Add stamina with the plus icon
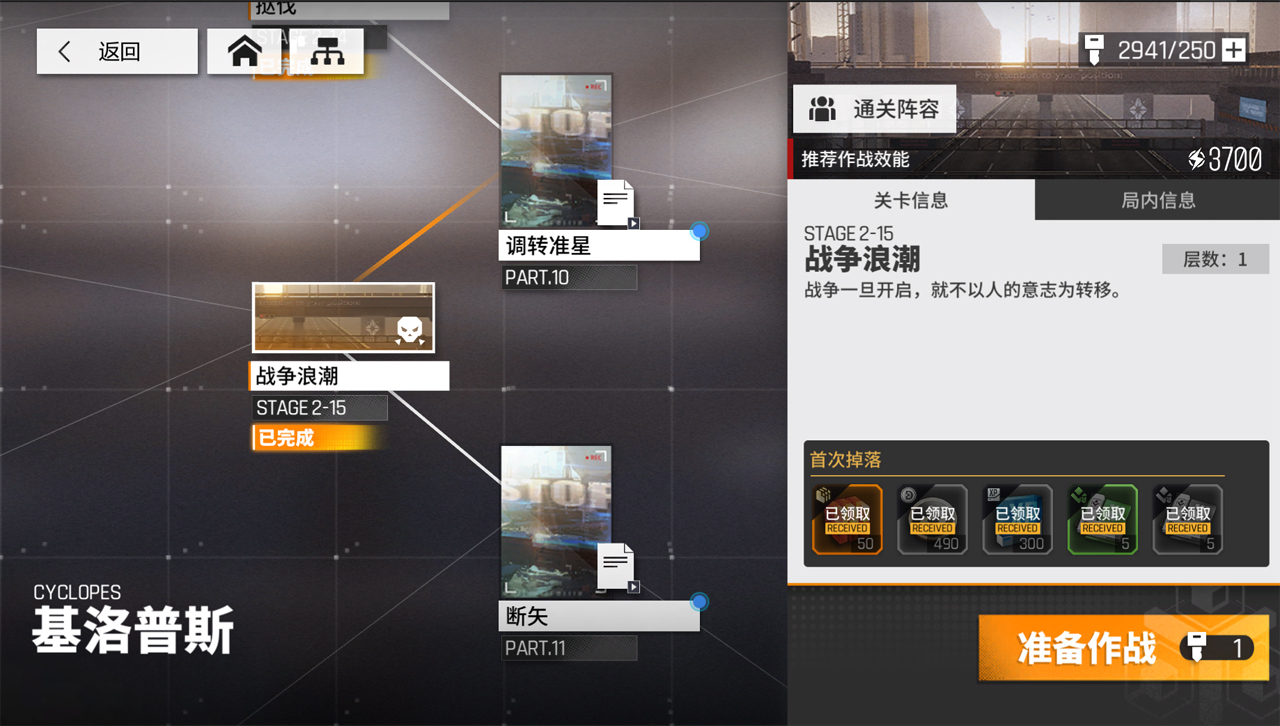 tap(1234, 49)
